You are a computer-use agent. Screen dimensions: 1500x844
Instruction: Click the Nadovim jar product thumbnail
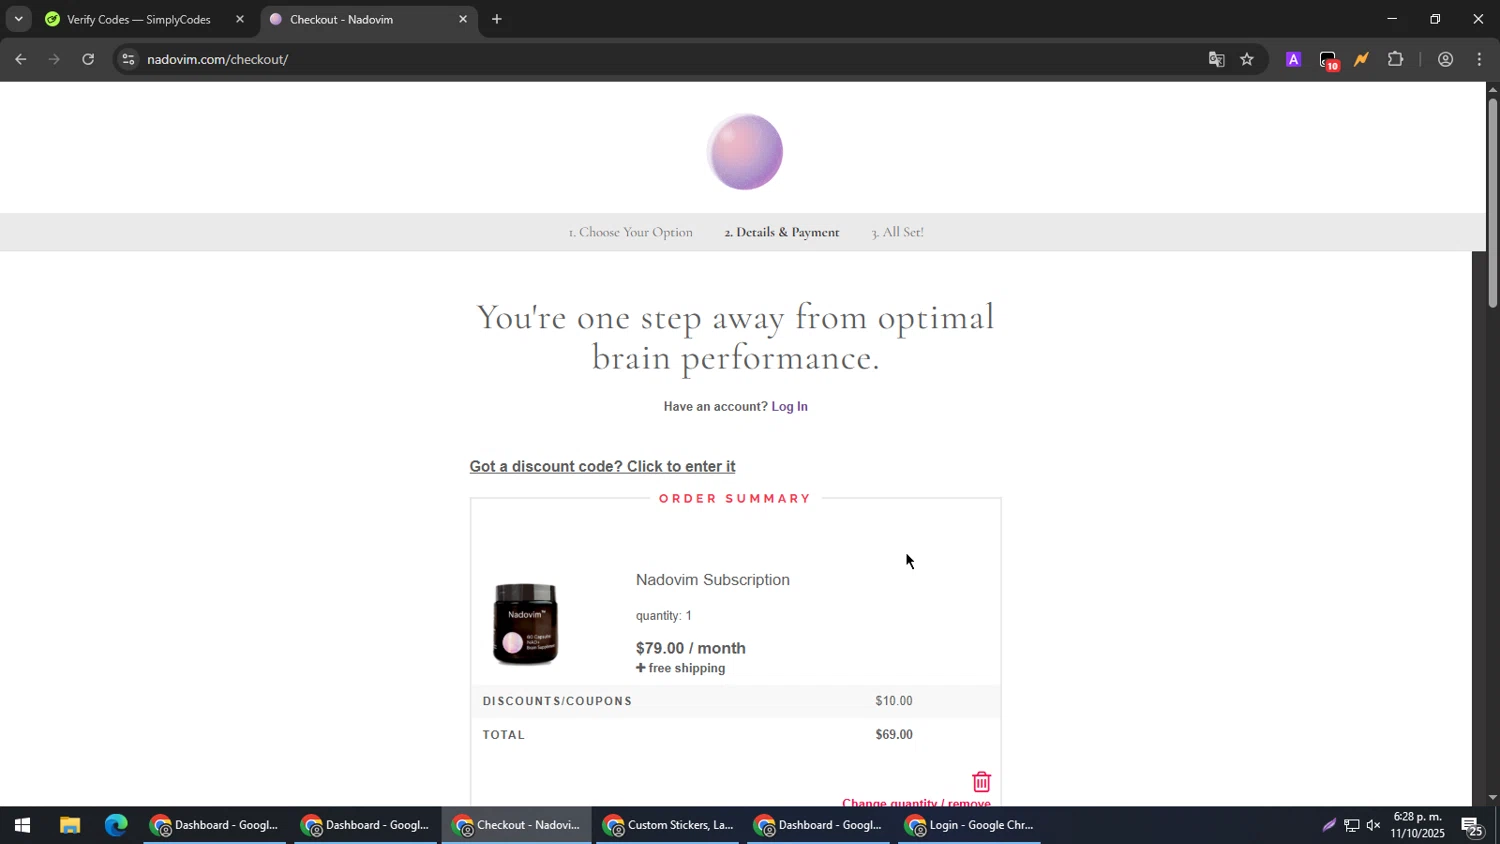tap(526, 624)
